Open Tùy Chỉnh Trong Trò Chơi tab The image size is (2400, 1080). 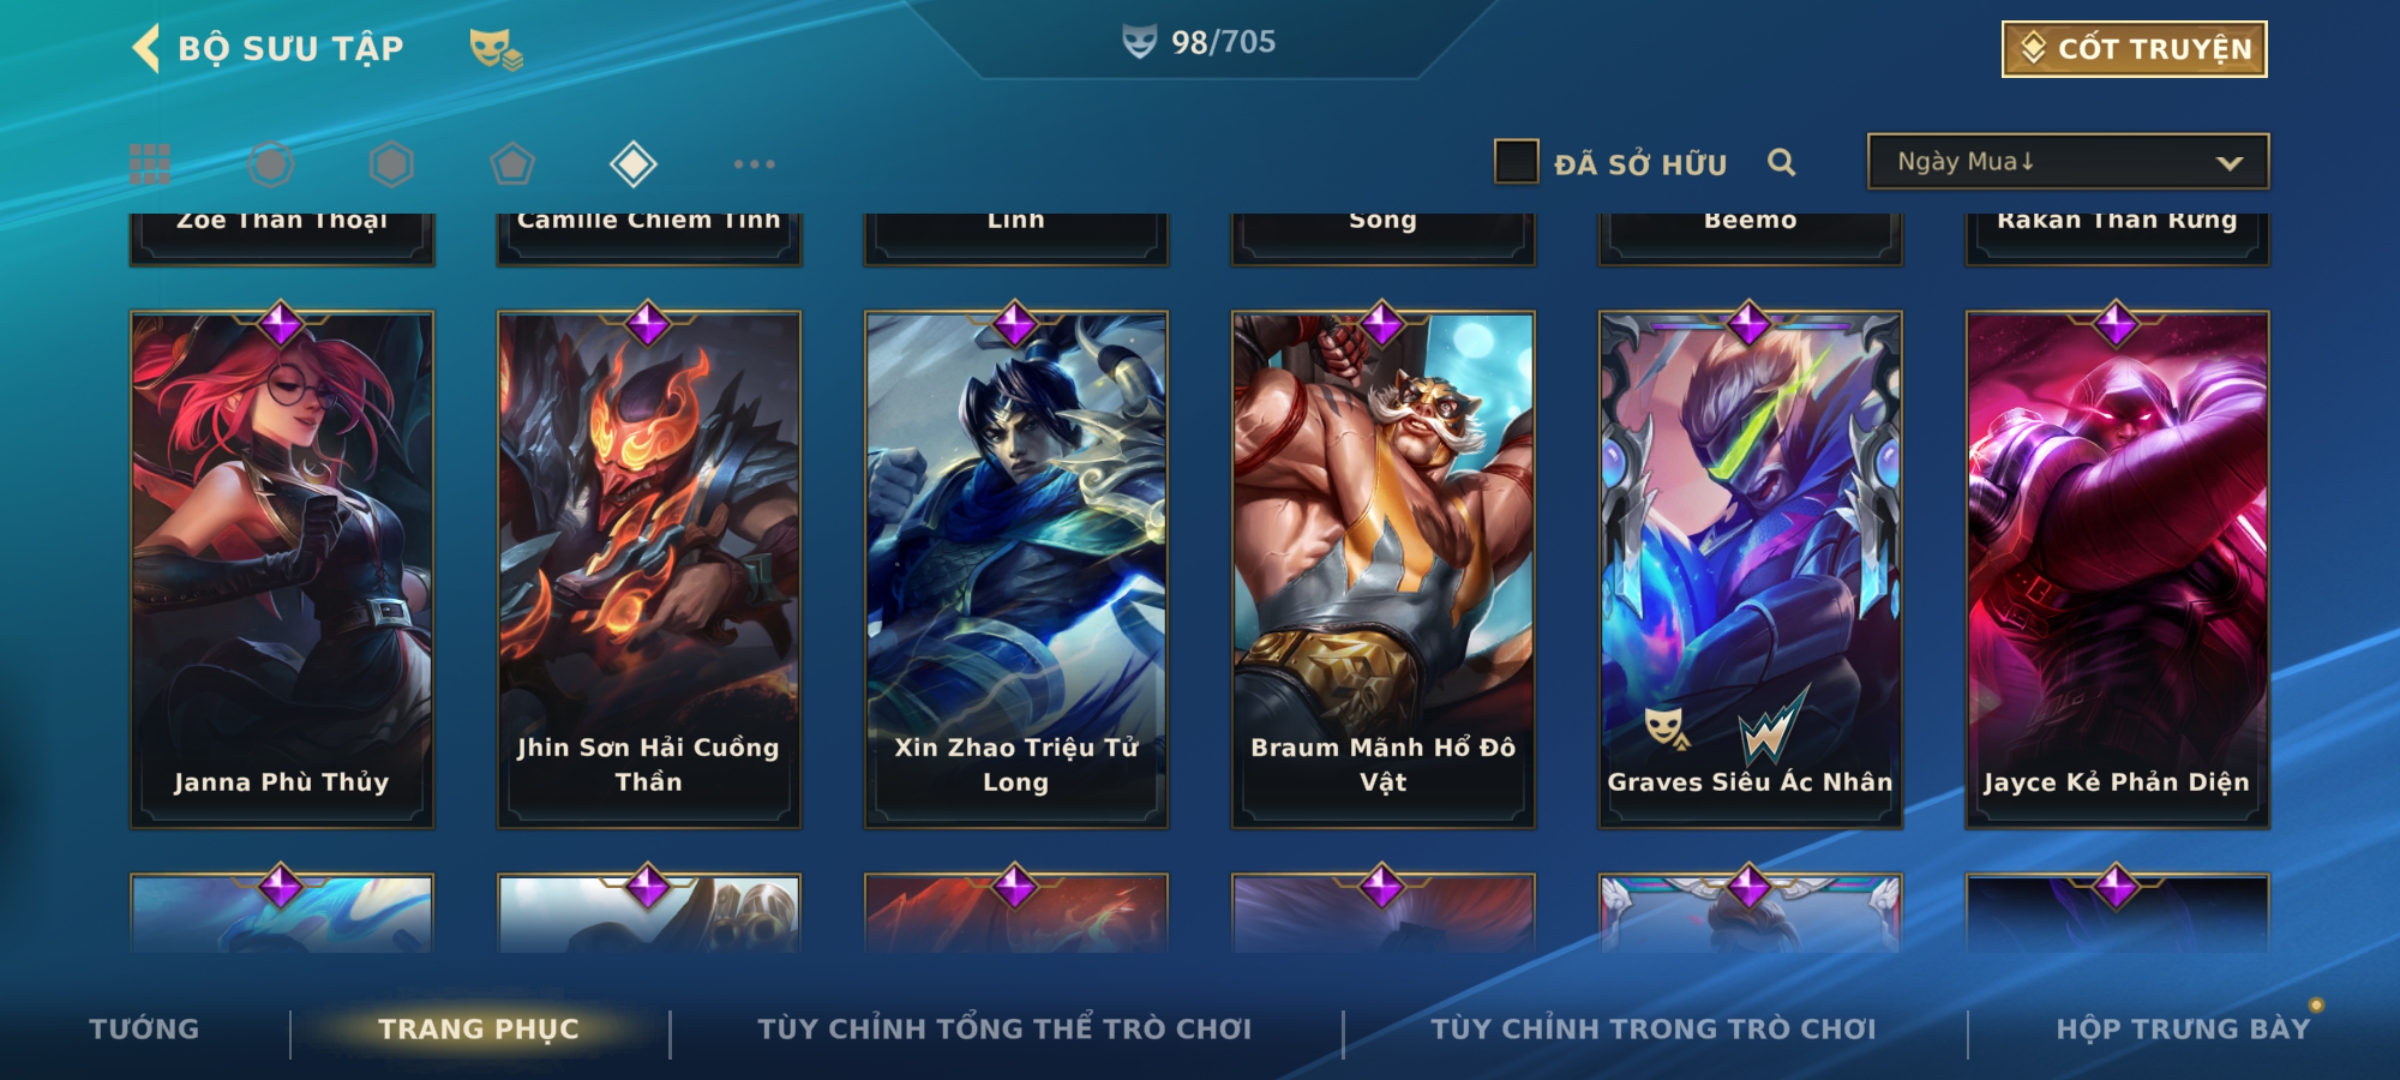pyautogui.click(x=1653, y=1028)
